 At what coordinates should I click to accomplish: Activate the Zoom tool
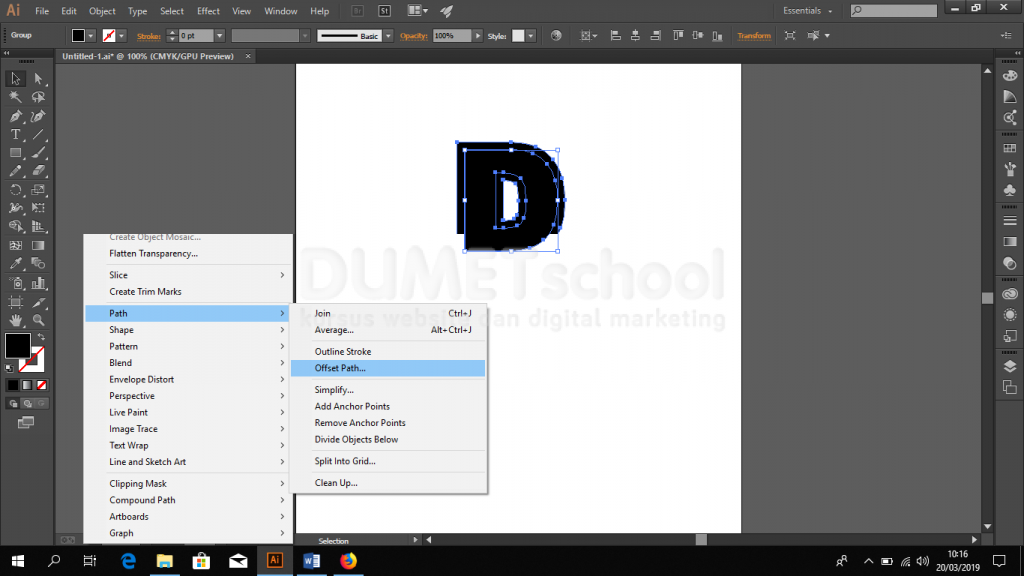click(x=39, y=321)
